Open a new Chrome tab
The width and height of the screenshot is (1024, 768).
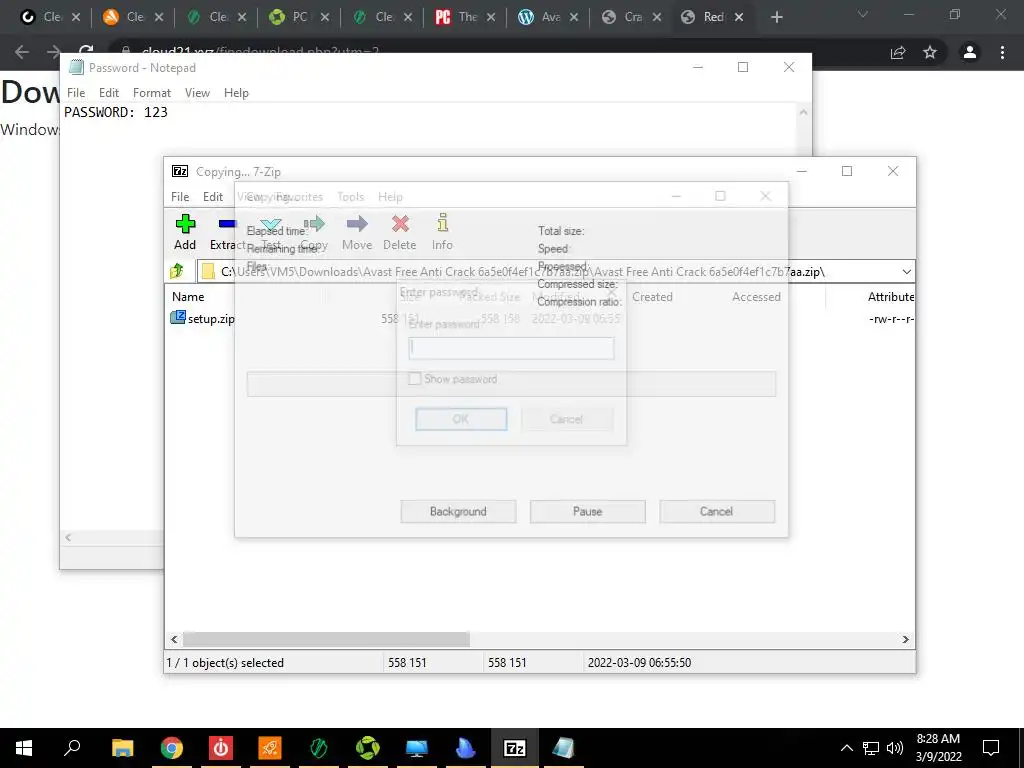pos(776,17)
